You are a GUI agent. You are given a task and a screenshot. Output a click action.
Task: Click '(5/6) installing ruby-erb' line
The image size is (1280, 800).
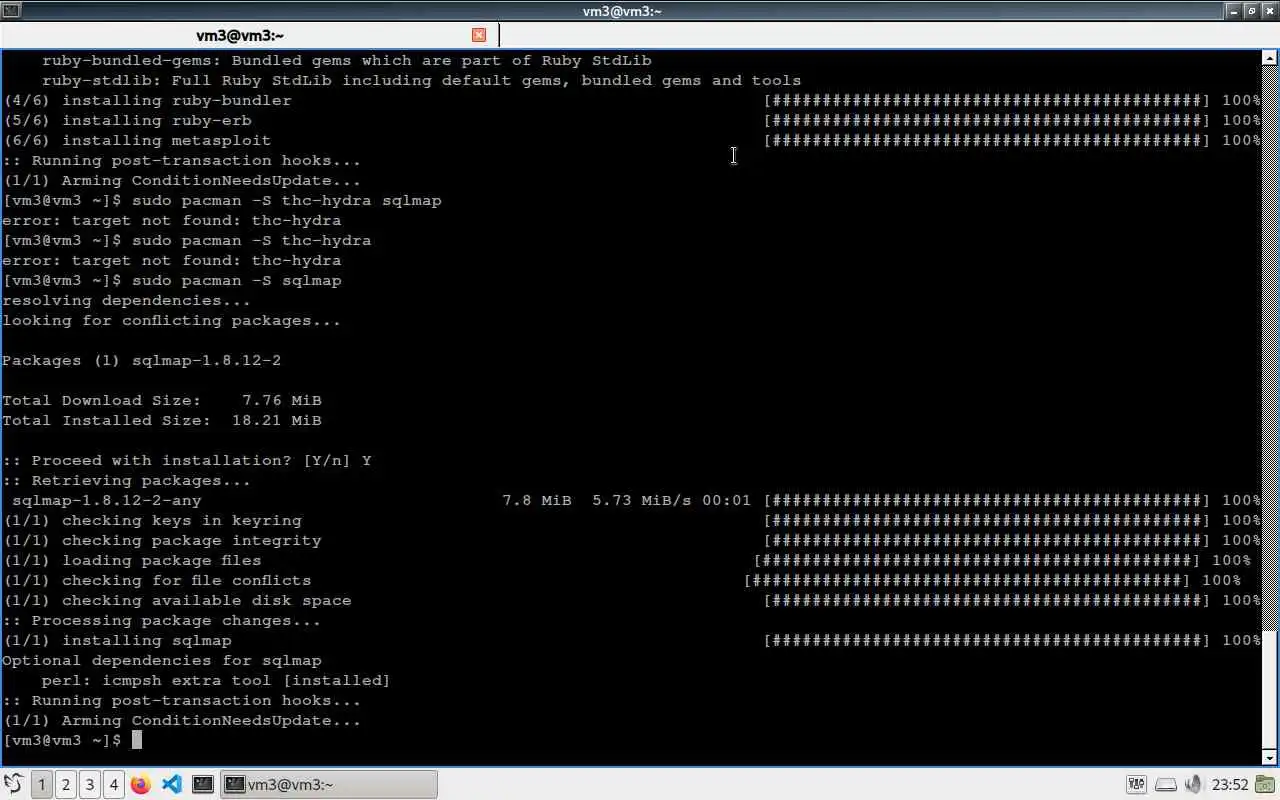coord(127,120)
